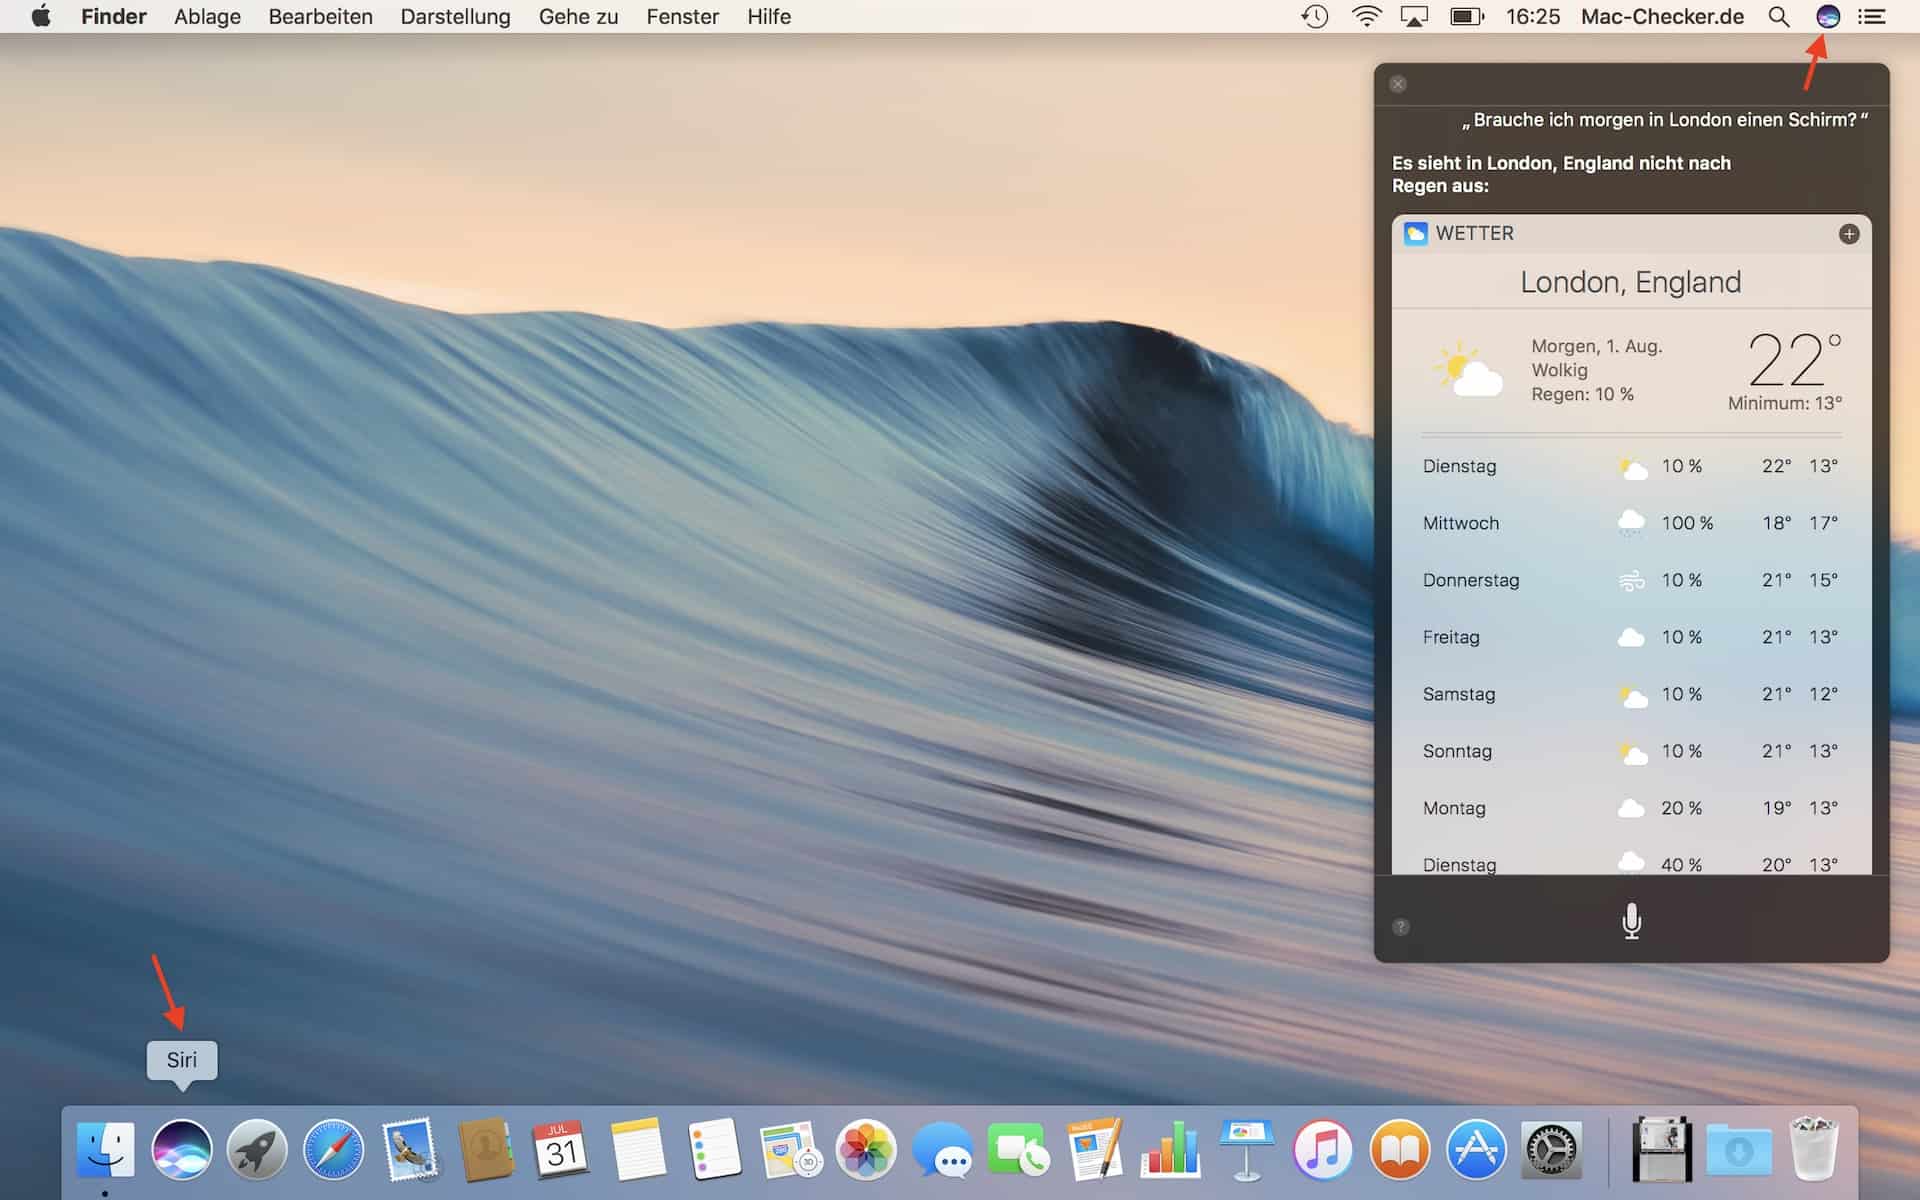Add weather result to Notification Center

(1849, 233)
